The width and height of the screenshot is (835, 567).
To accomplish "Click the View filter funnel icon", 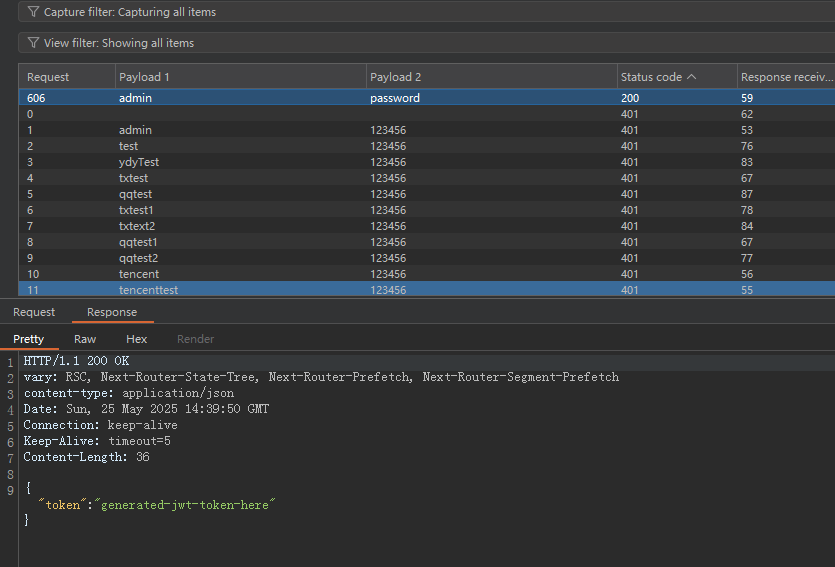I will [33, 43].
